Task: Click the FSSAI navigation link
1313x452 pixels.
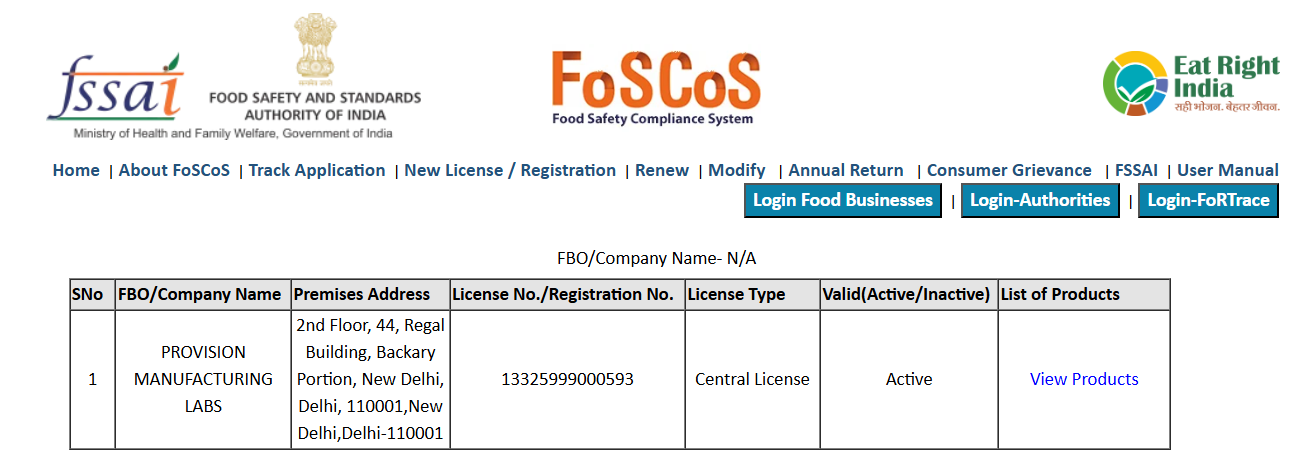Action: [x=1136, y=170]
